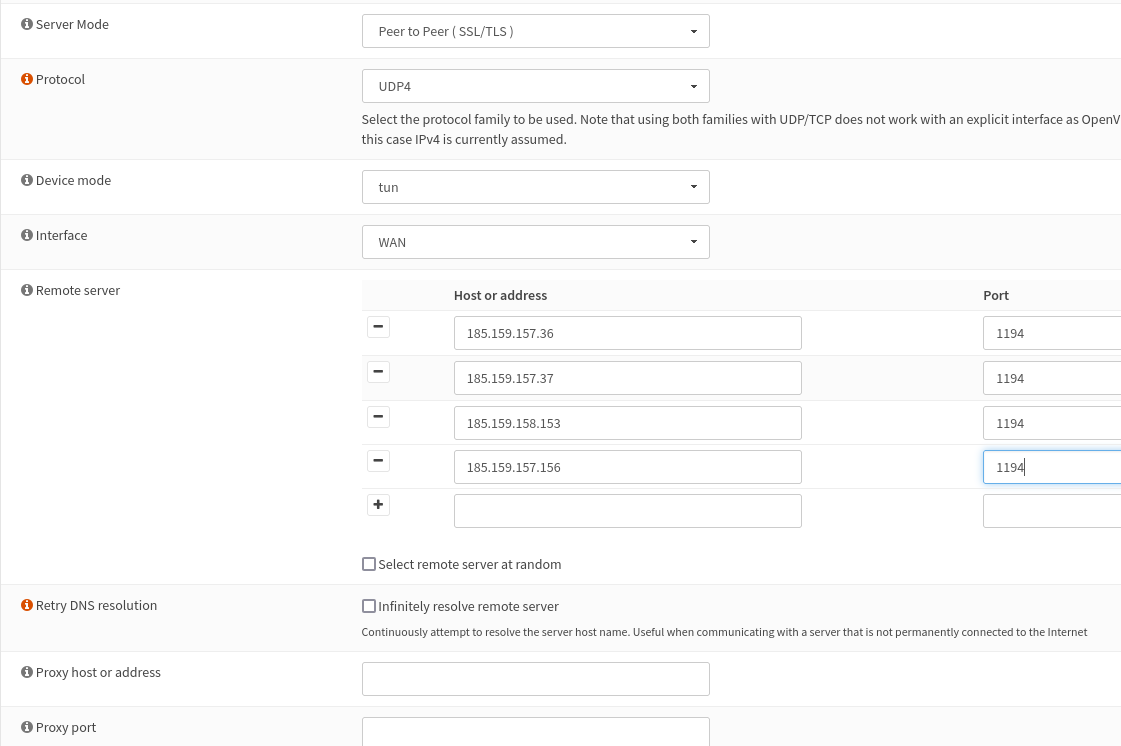Edit the 185.159.157.37 host field
Image resolution: width=1121 pixels, height=746 pixels.
point(628,378)
